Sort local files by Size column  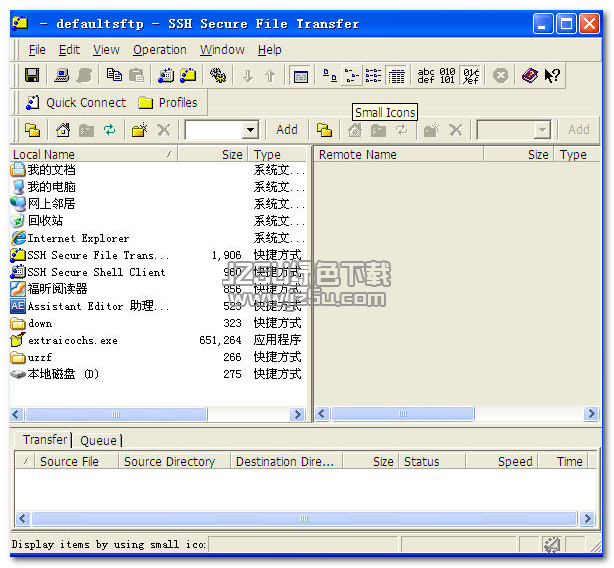pyautogui.click(x=213, y=154)
